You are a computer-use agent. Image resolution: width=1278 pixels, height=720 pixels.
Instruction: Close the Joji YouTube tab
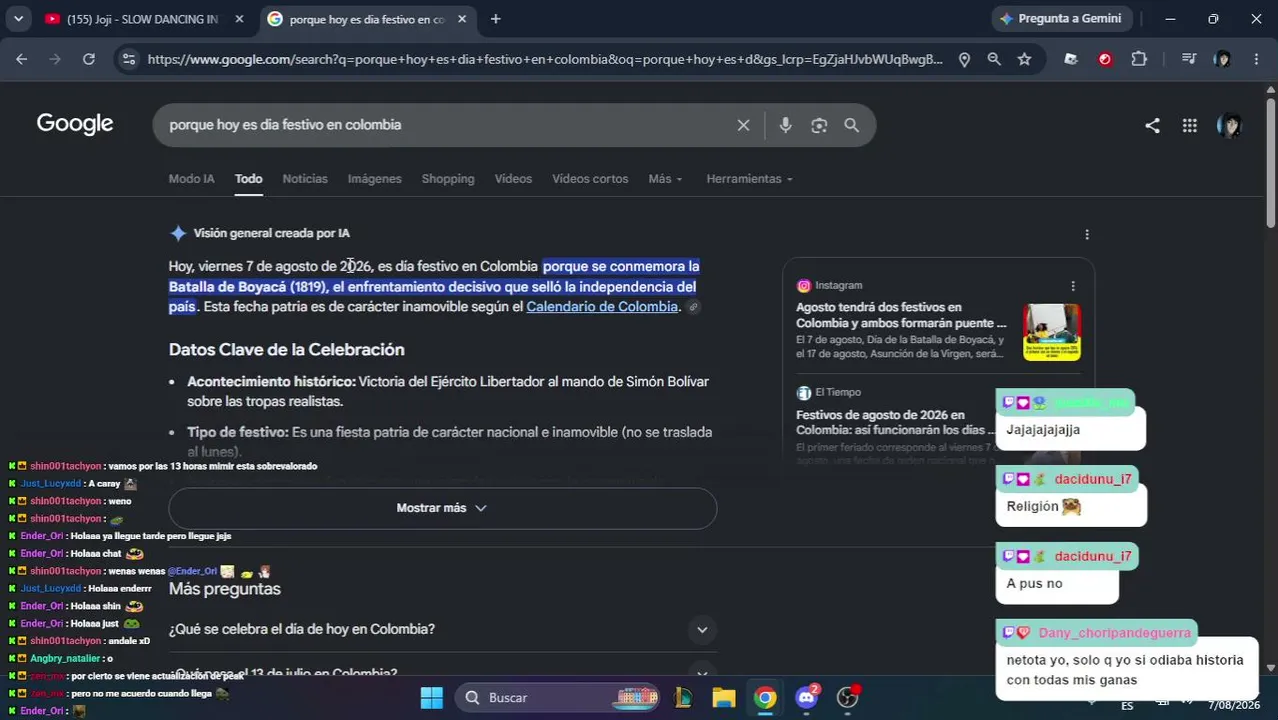(x=239, y=19)
